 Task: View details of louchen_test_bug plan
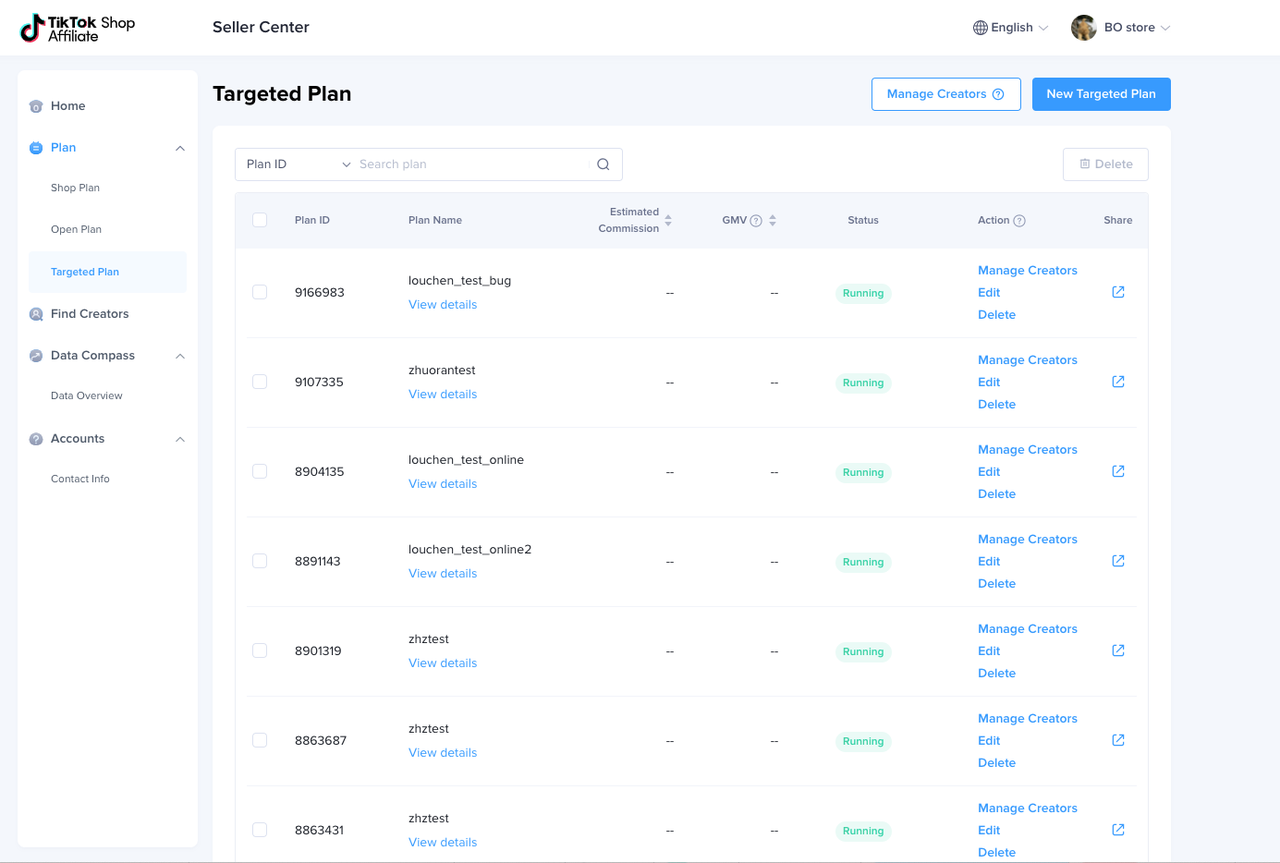(x=442, y=305)
